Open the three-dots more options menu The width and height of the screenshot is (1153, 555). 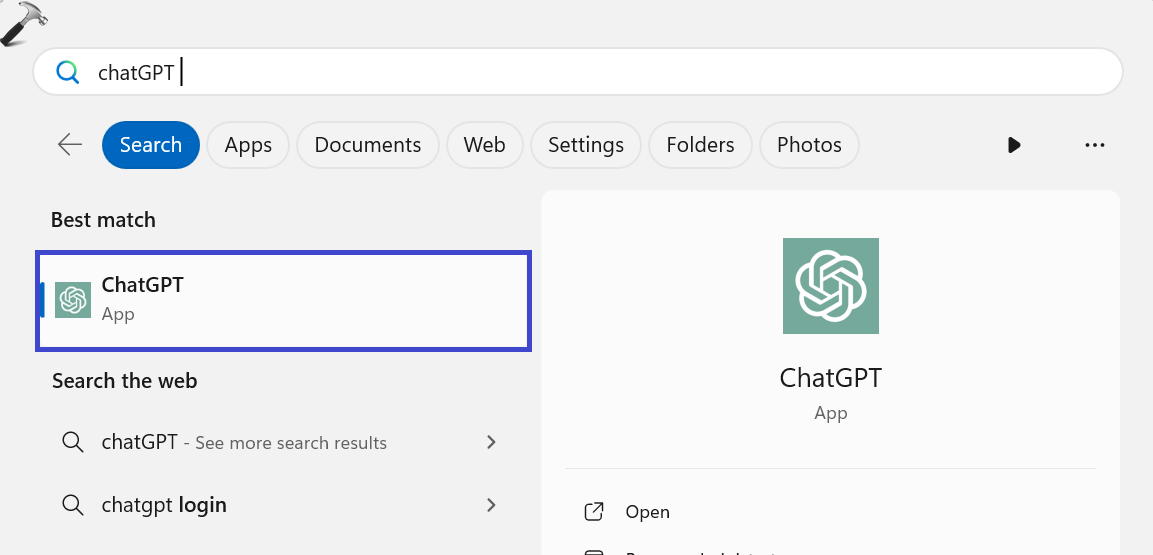[1094, 145]
